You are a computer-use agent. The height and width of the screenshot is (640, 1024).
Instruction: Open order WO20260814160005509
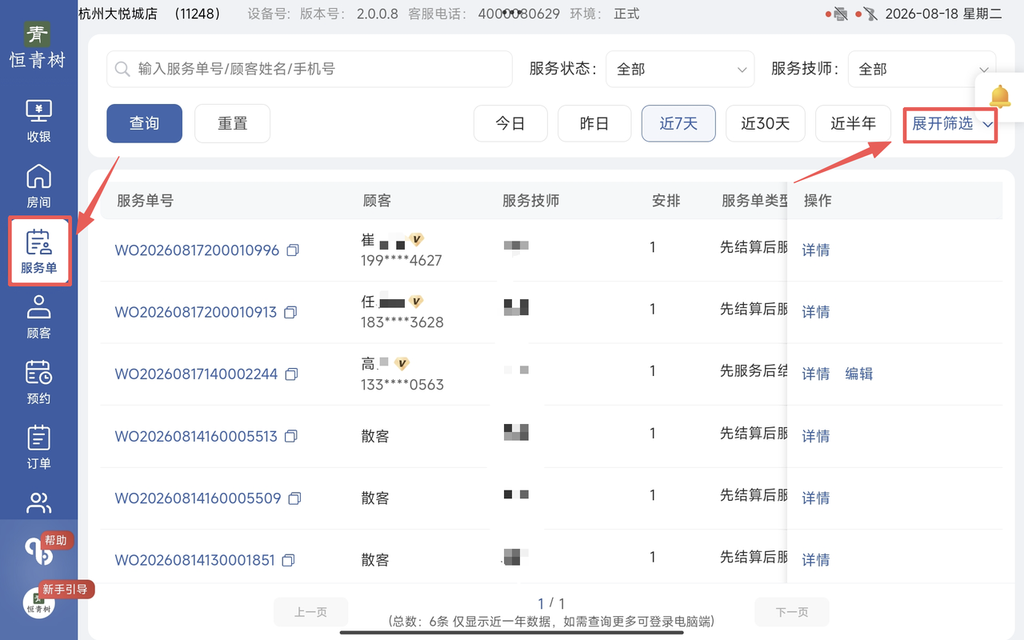198,498
